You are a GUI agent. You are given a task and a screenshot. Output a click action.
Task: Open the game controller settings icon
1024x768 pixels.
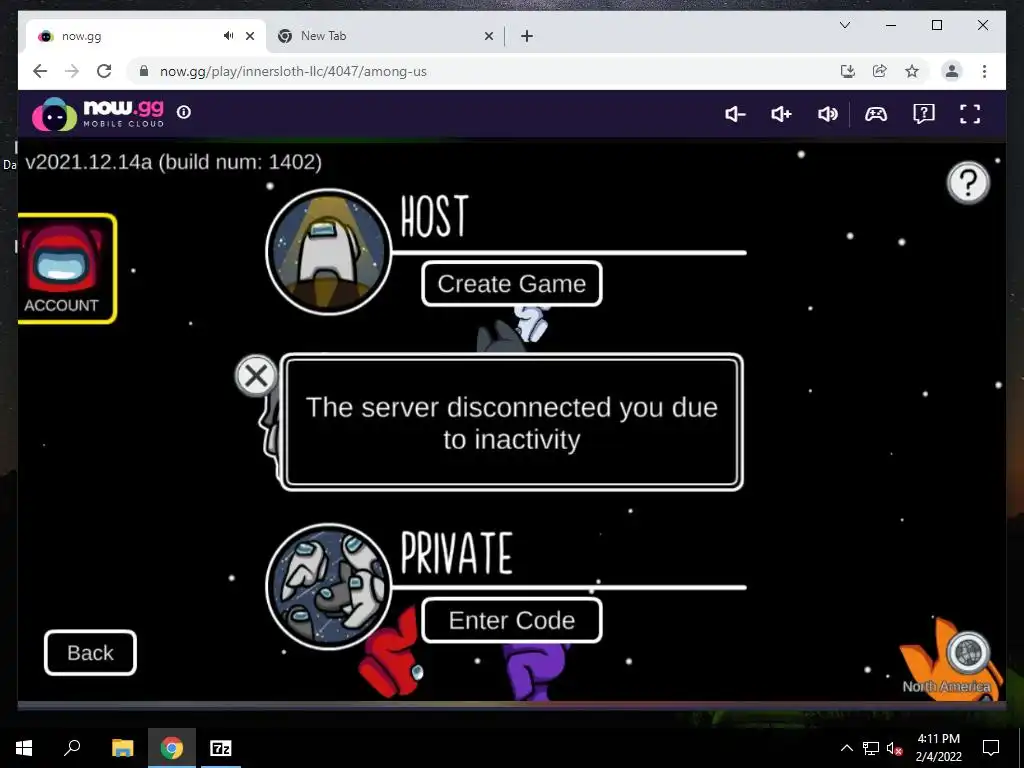tap(876, 114)
